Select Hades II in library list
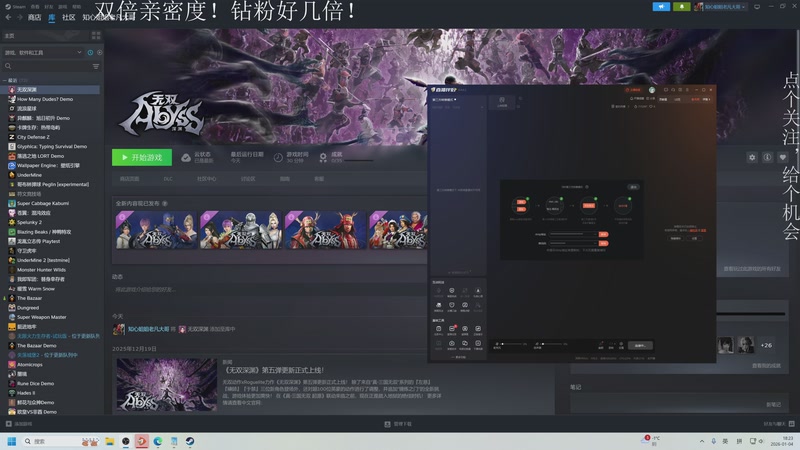The image size is (800, 450). click(26, 393)
